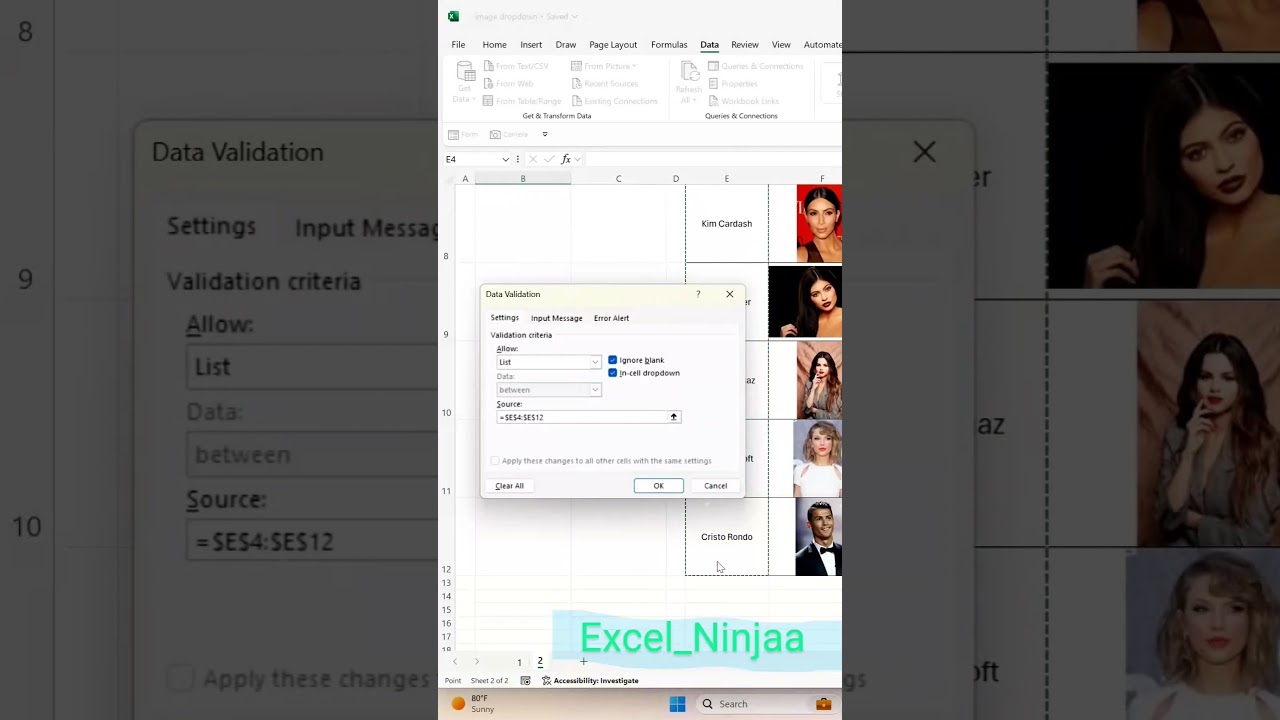
Task: Click the Existing Connections icon
Action: [x=577, y=101]
